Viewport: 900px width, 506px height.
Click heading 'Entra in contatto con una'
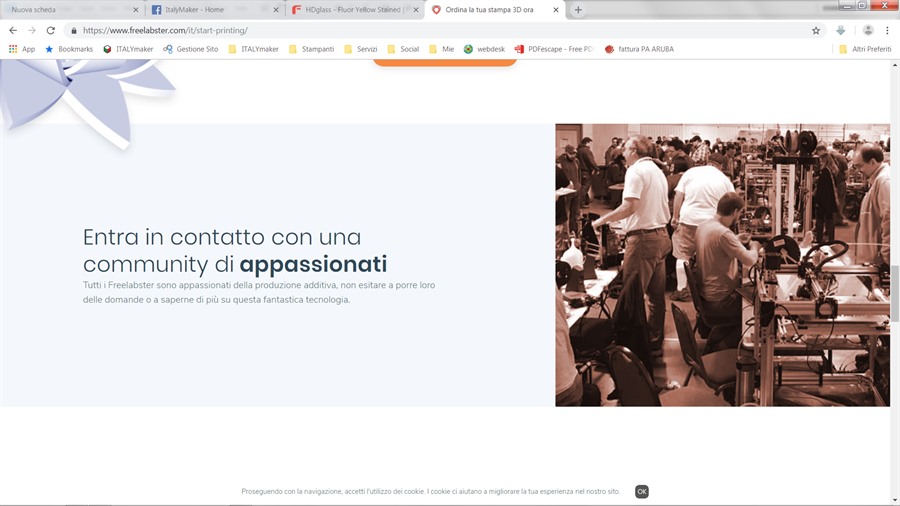(222, 237)
